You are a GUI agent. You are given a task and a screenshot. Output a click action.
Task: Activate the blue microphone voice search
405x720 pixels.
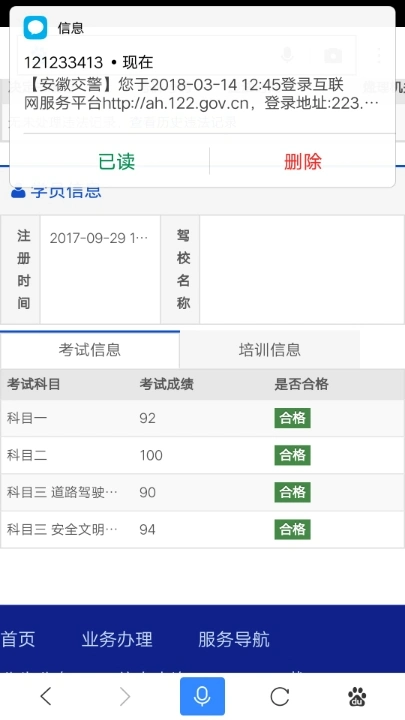(202, 696)
